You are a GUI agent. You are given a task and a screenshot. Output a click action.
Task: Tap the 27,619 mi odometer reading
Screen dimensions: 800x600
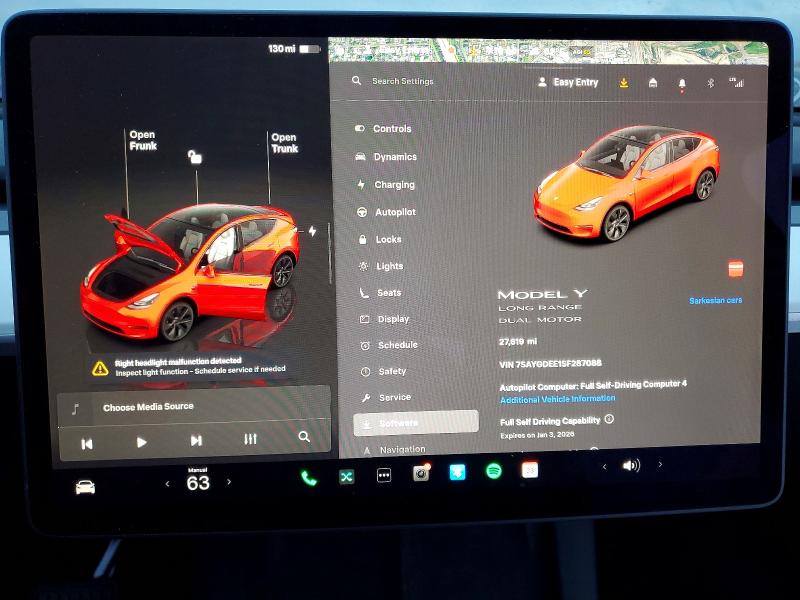(x=518, y=341)
